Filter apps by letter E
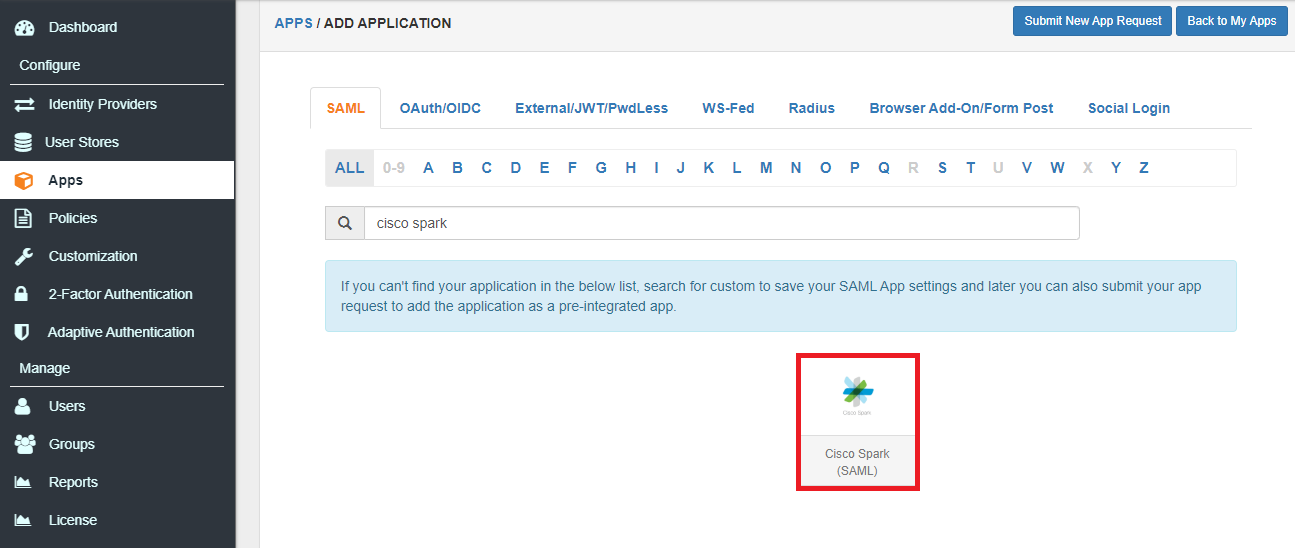Screen dimensions: 1295x548 tap(544, 168)
